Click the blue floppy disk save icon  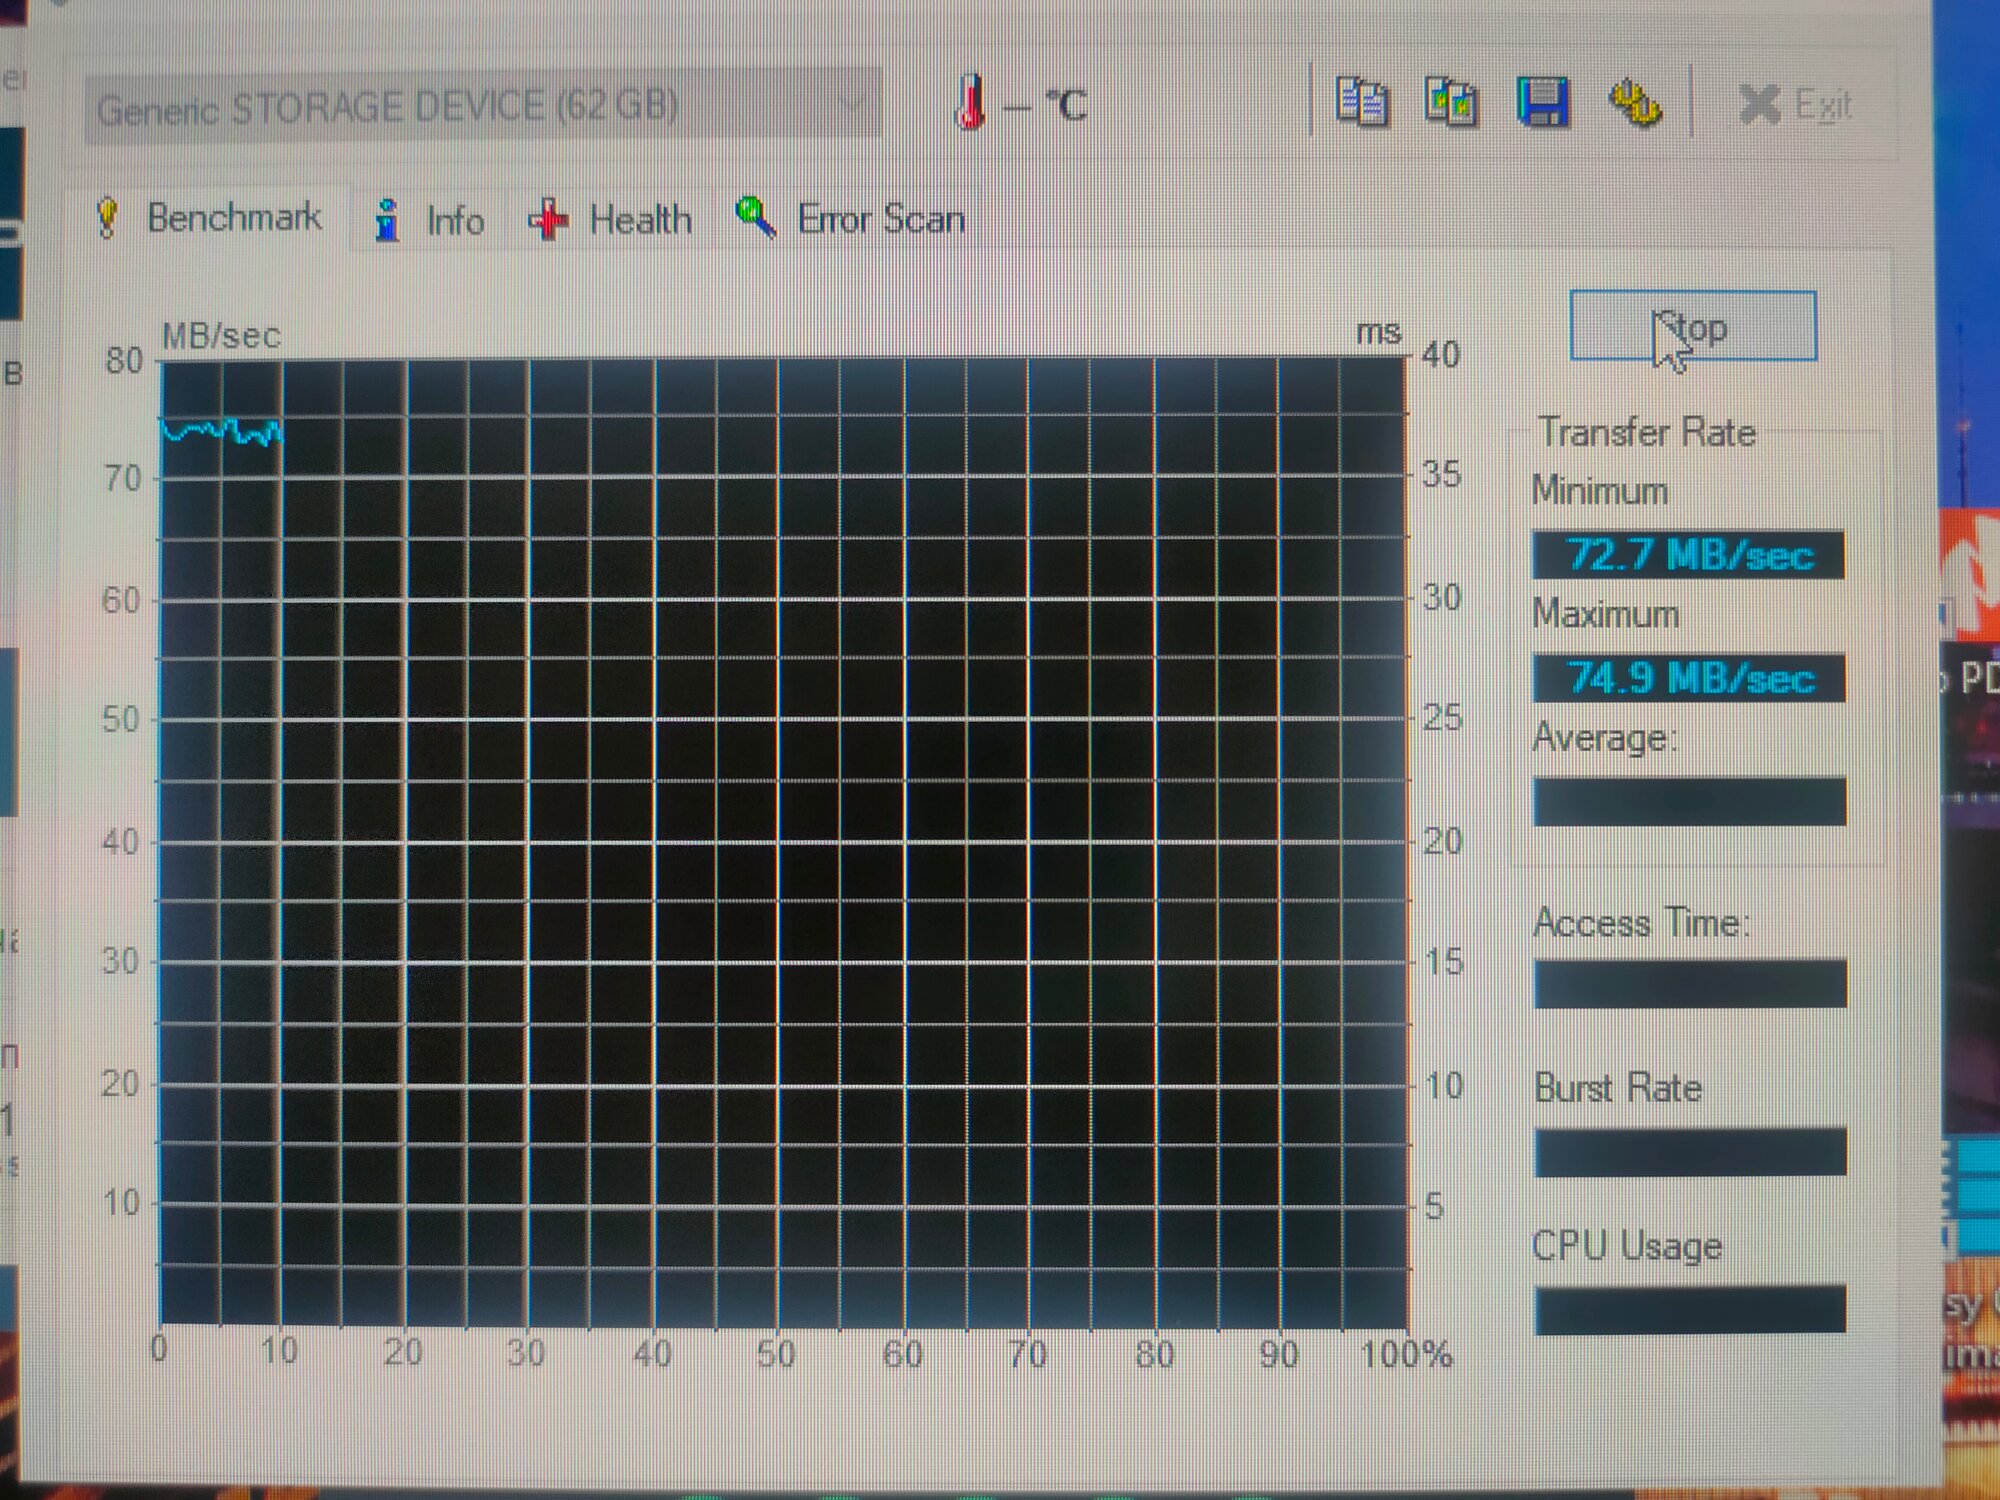tap(1542, 102)
